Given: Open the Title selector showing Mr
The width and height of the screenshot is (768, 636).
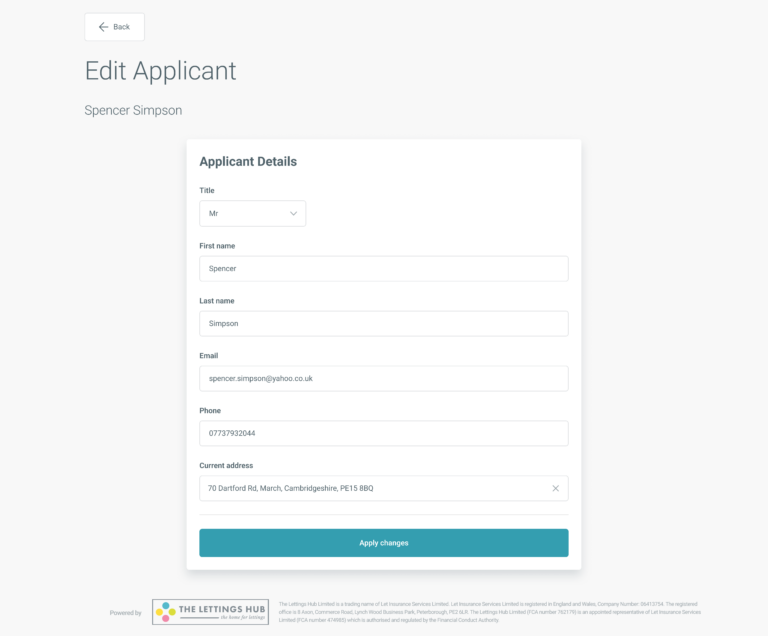Looking at the screenshot, I should 252,213.
